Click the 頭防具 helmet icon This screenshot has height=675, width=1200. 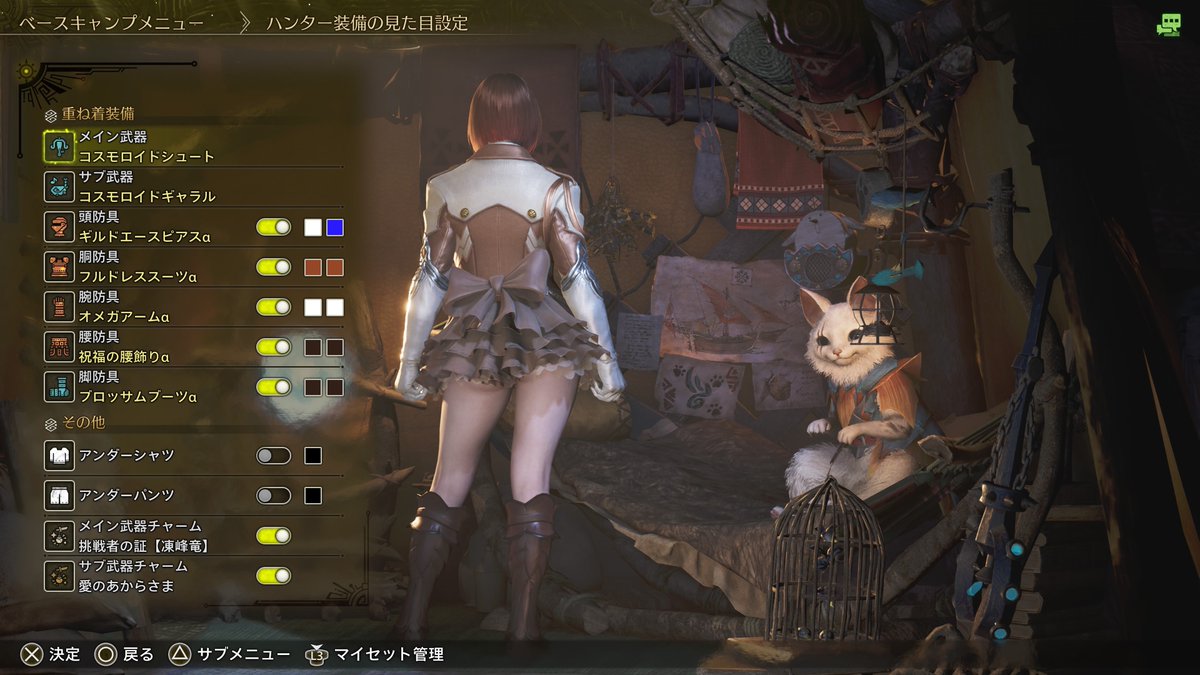coord(60,227)
